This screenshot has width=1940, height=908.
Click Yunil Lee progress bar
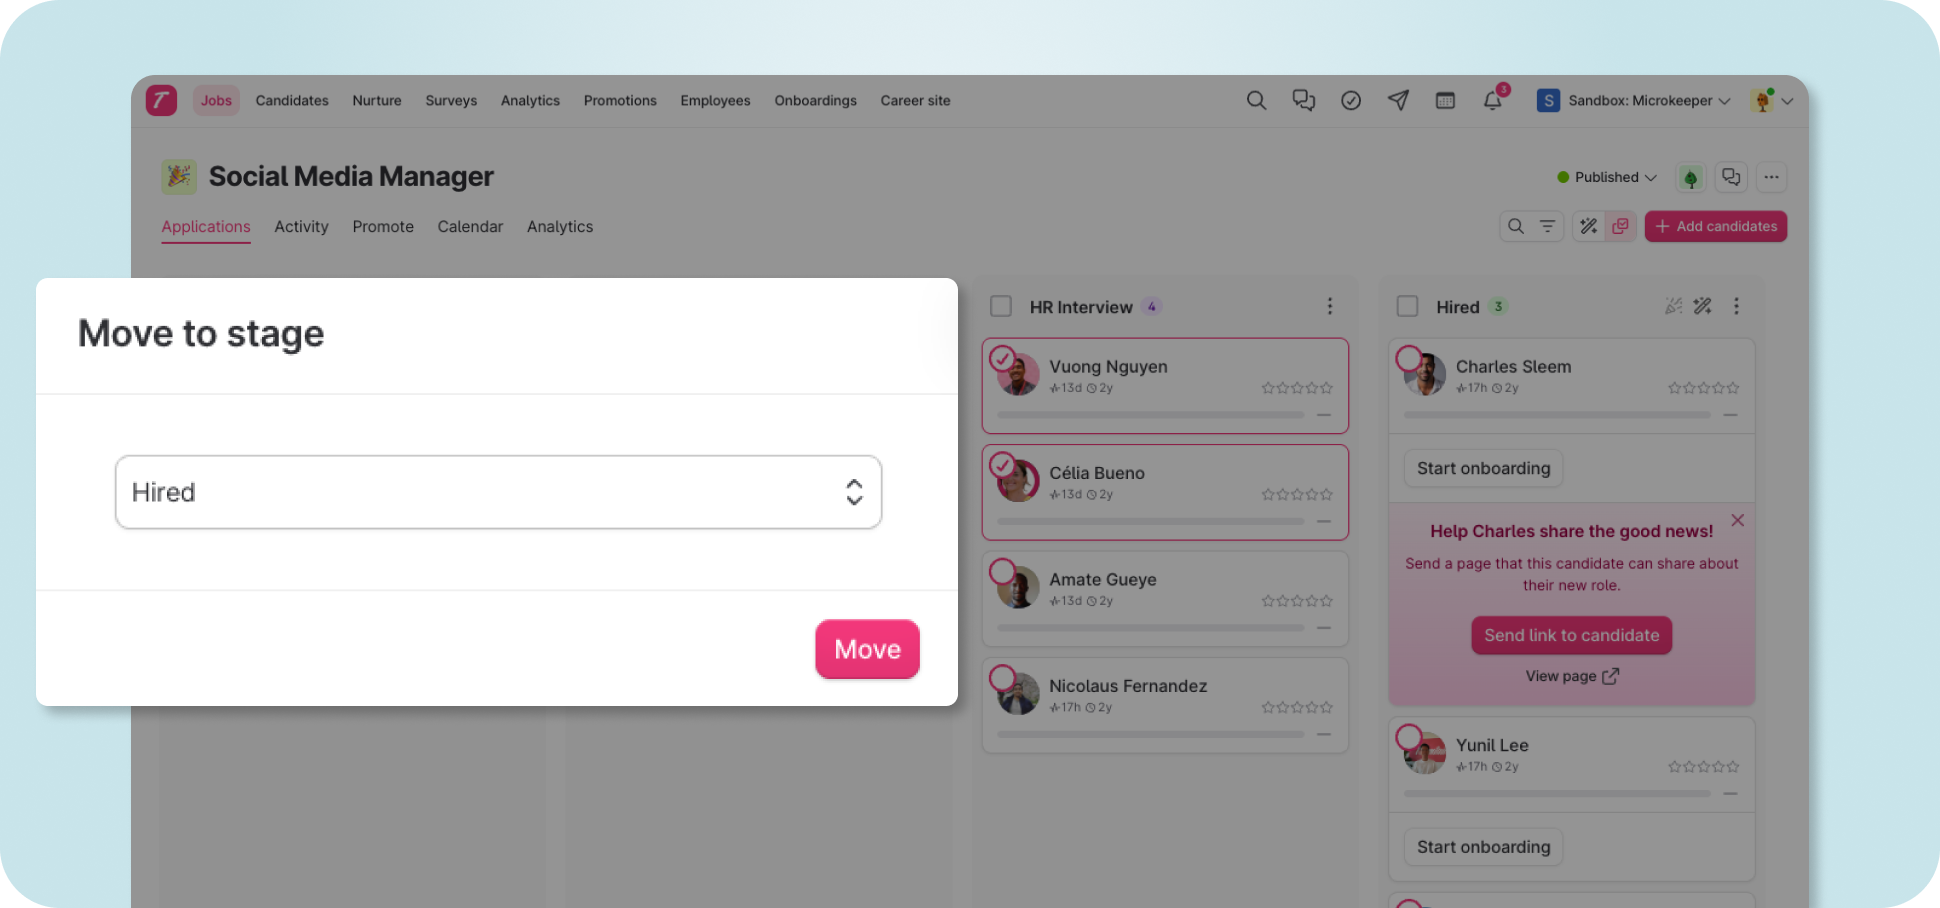point(1557,794)
